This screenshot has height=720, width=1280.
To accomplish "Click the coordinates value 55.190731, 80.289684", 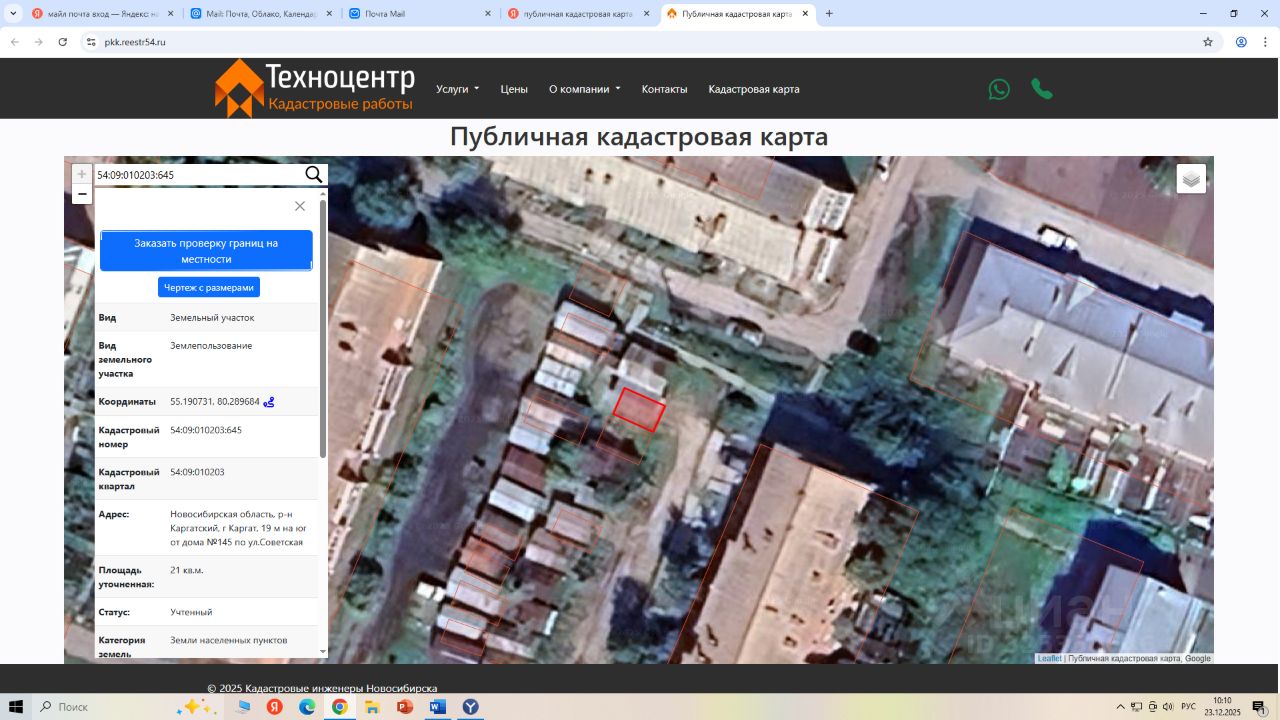I will [215, 402].
